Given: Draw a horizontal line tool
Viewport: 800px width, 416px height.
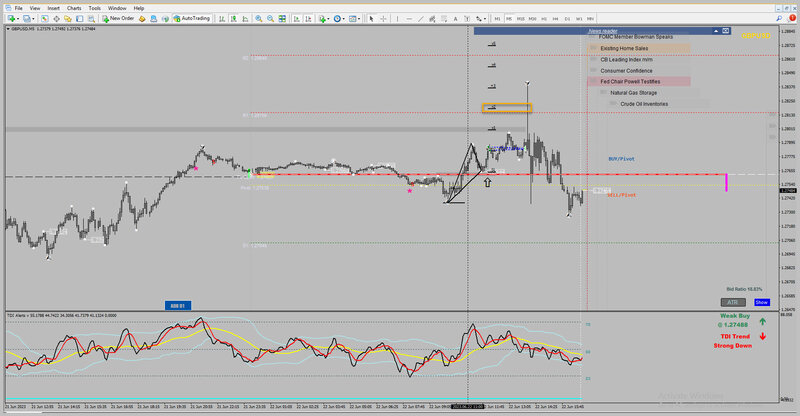Looking at the screenshot, I should 409,18.
